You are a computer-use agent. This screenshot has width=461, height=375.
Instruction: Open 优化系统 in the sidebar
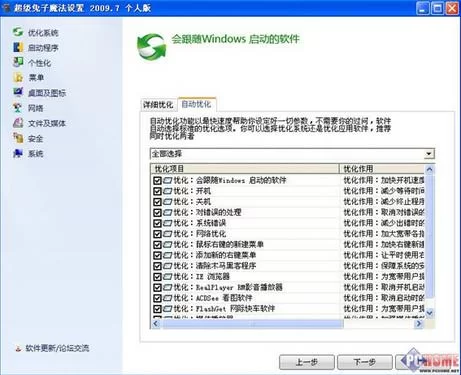[x=43, y=33]
